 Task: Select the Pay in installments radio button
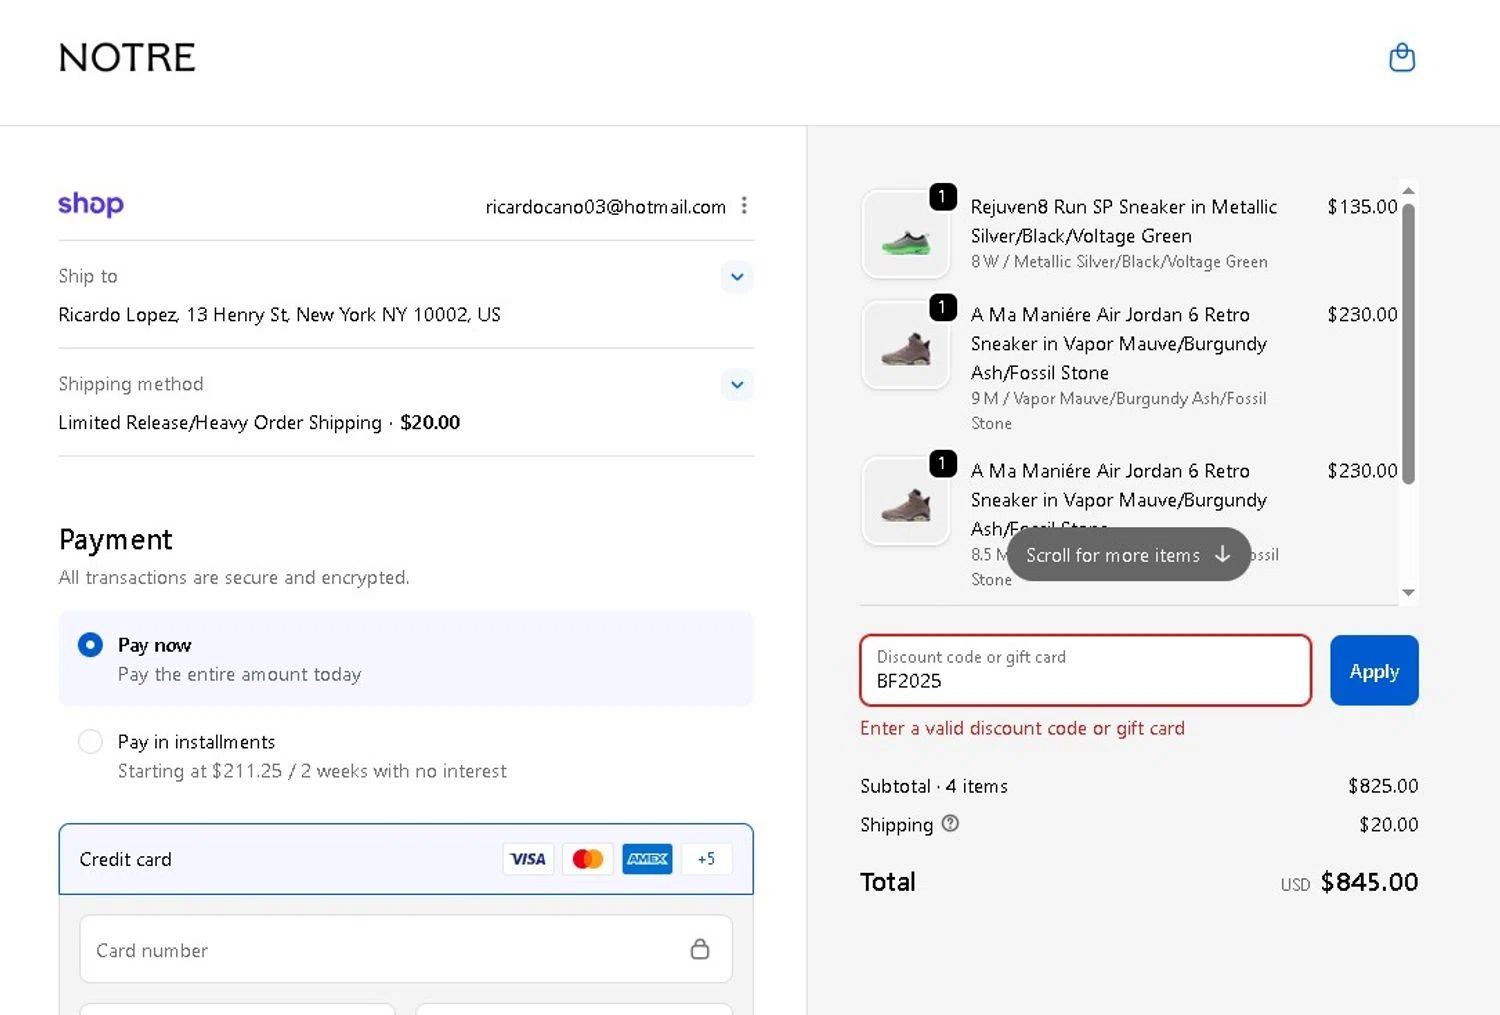90,741
